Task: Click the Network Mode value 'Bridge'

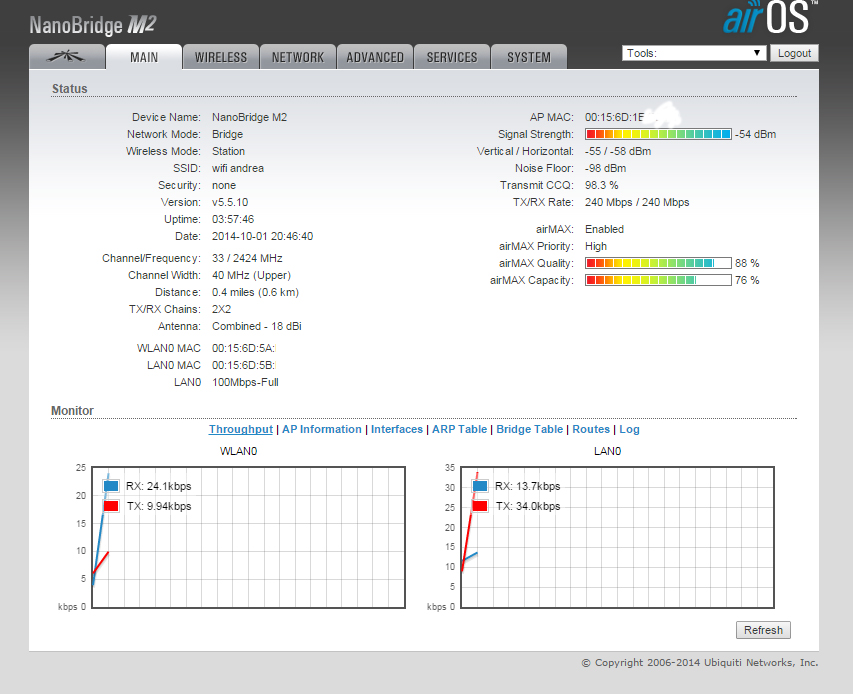Action: 227,134
